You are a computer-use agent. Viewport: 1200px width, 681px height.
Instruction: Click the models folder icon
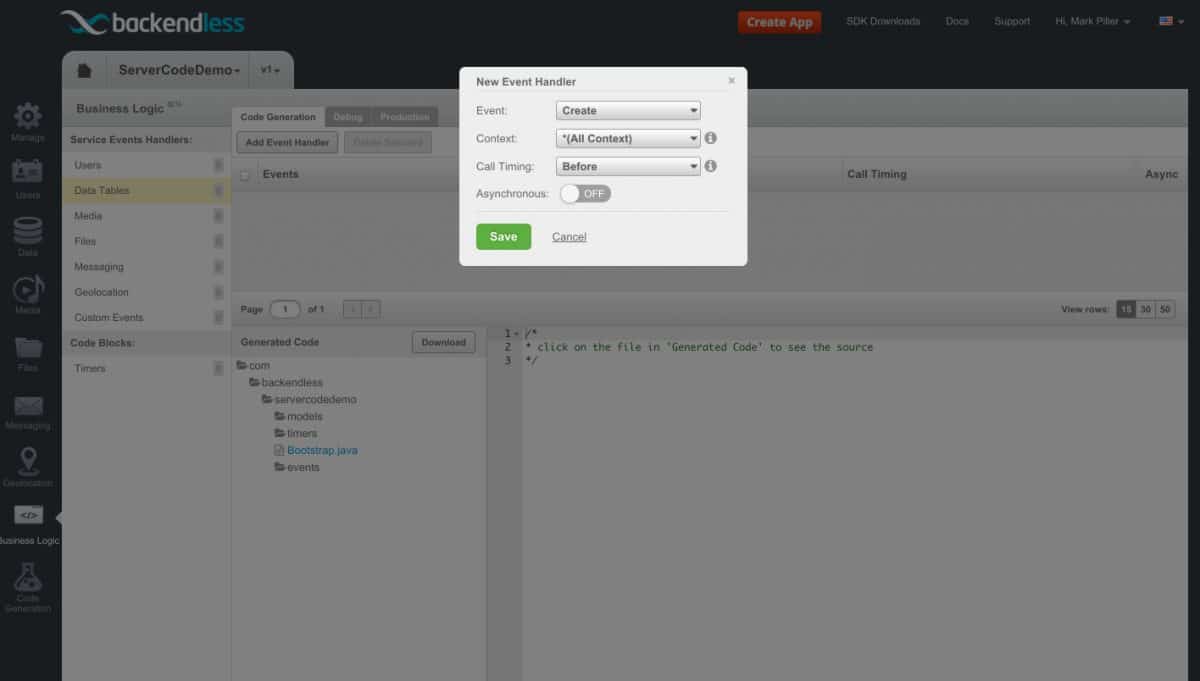(x=279, y=417)
